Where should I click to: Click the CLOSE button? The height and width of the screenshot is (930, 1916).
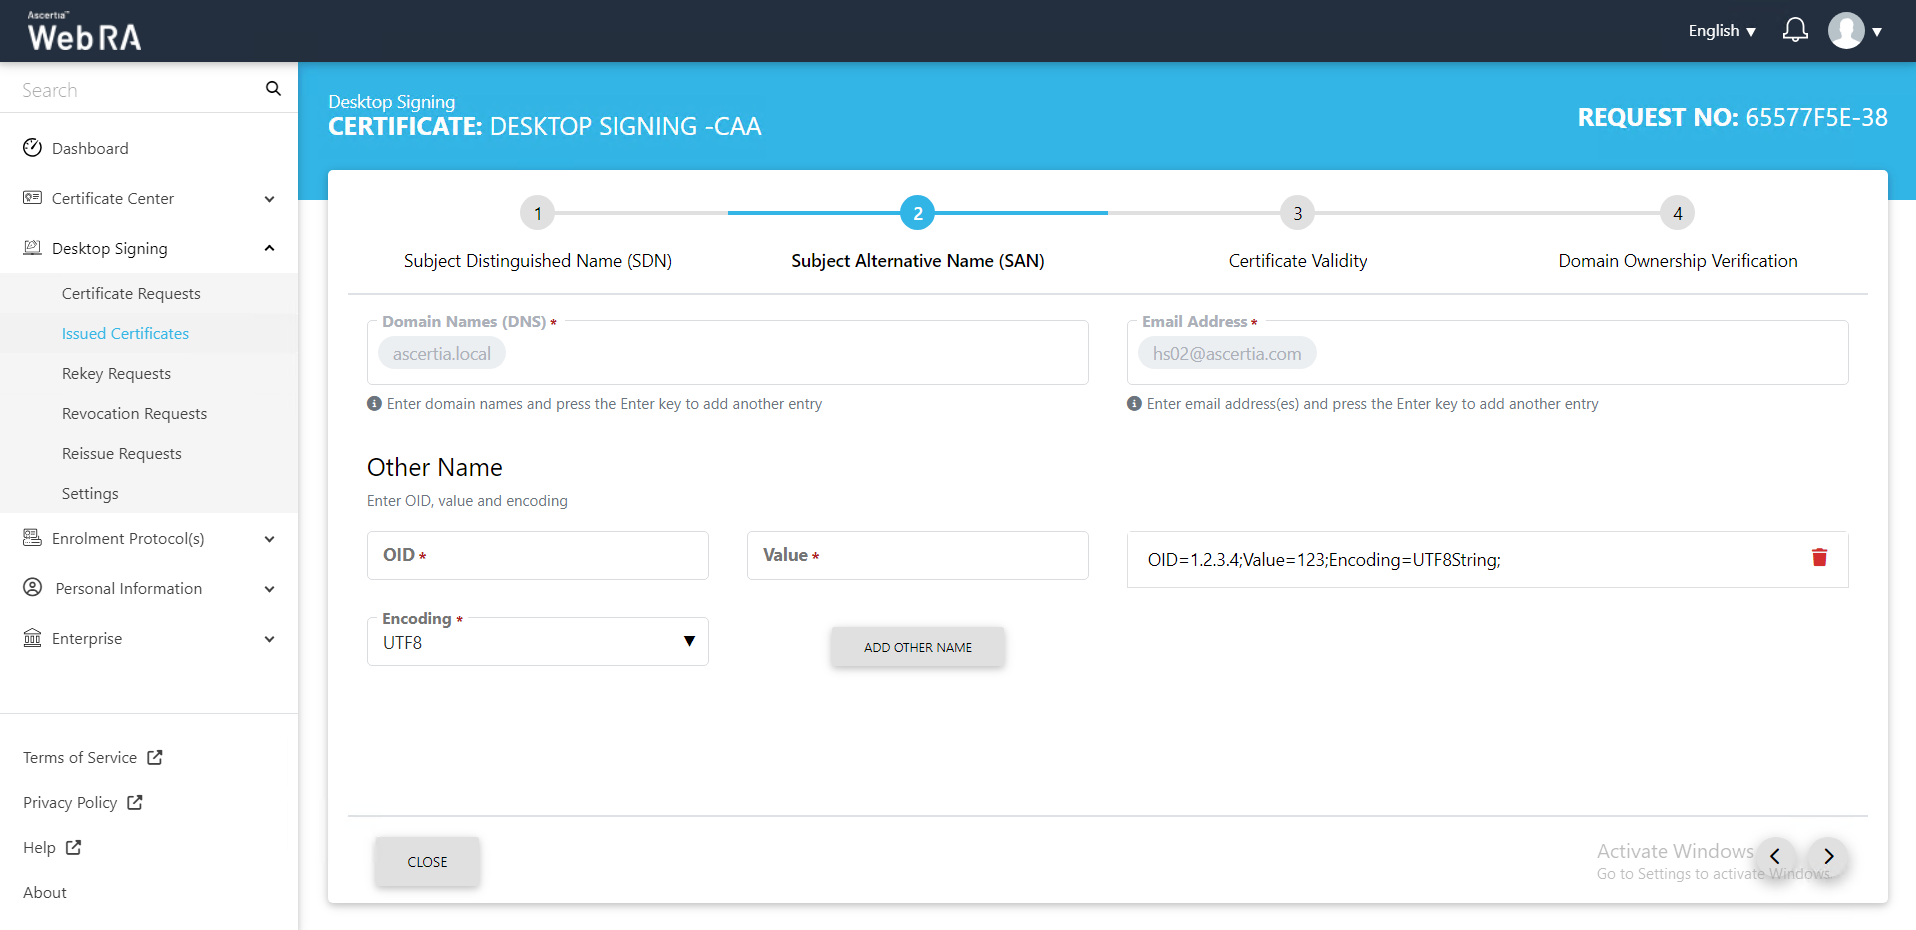427,861
